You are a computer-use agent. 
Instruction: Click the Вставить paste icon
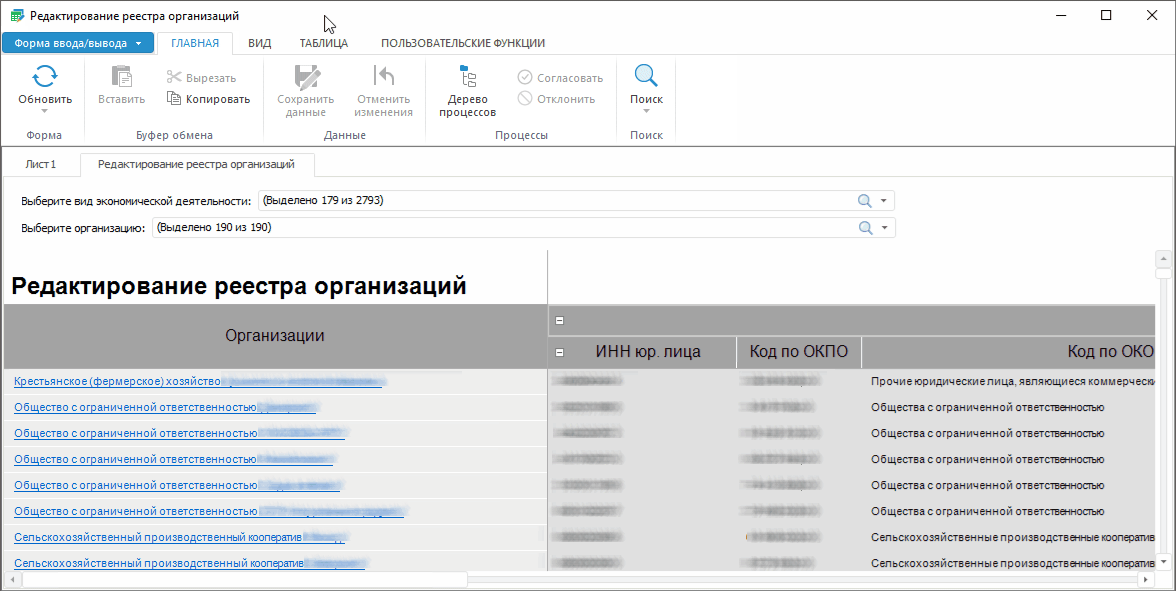[121, 77]
